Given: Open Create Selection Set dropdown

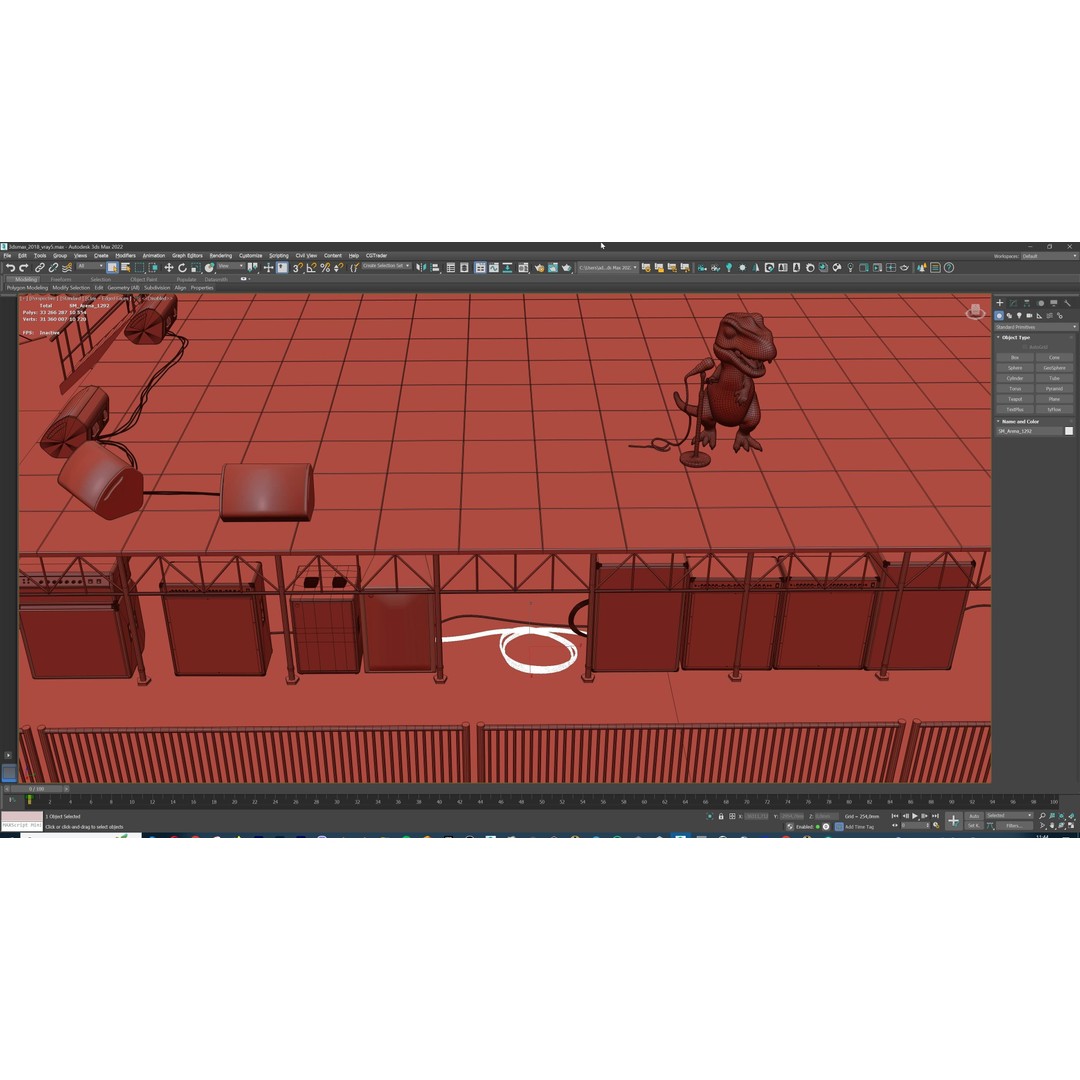Looking at the screenshot, I should pyautogui.click(x=387, y=266).
